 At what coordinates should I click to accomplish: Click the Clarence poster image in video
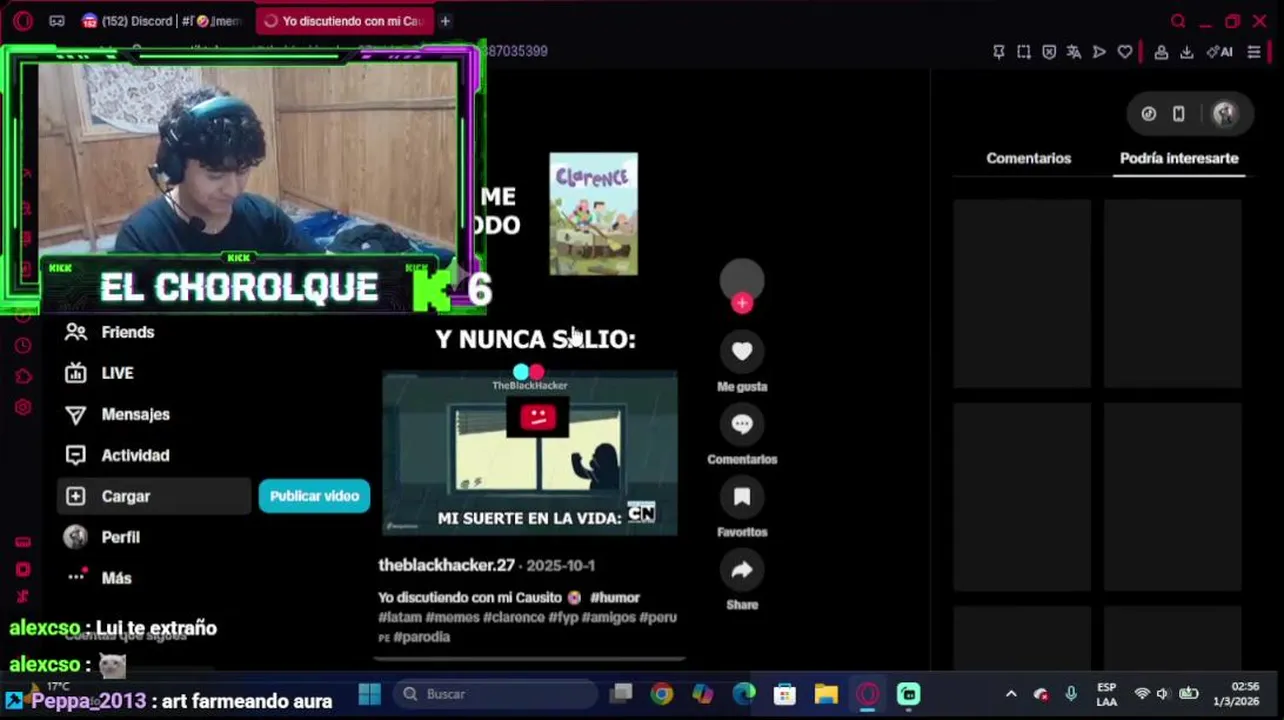tap(593, 214)
